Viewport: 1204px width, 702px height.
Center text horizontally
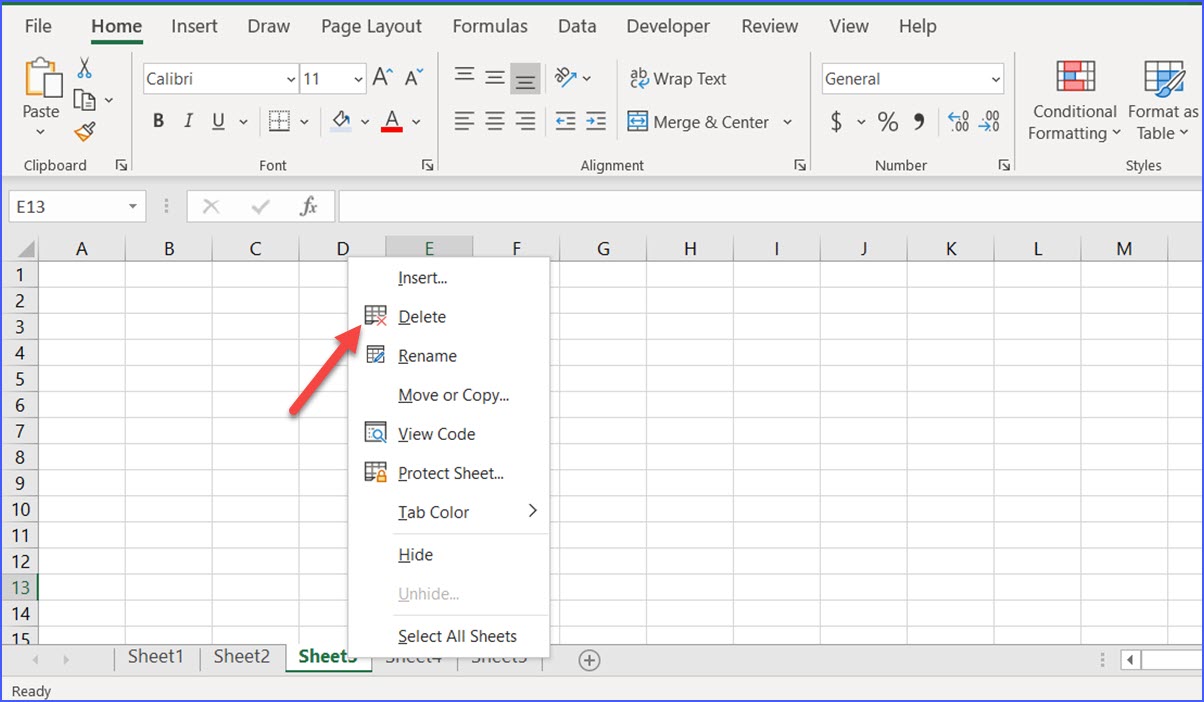[x=495, y=122]
